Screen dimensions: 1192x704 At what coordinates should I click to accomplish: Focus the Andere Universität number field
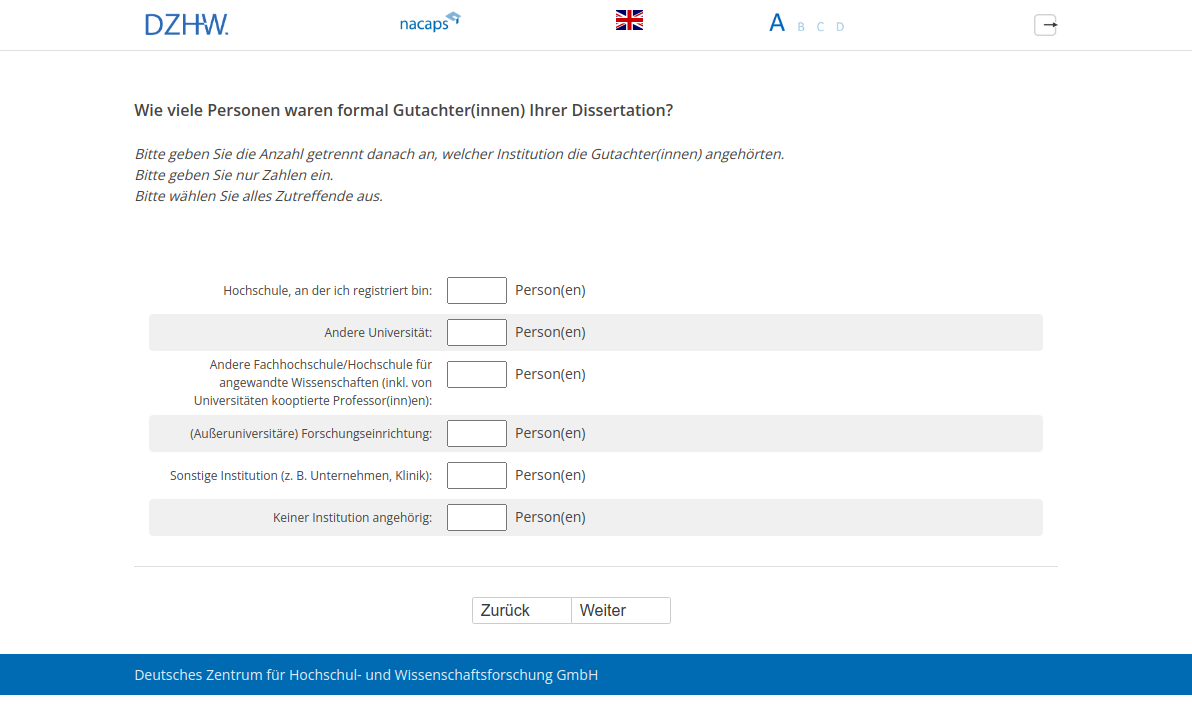(x=476, y=333)
